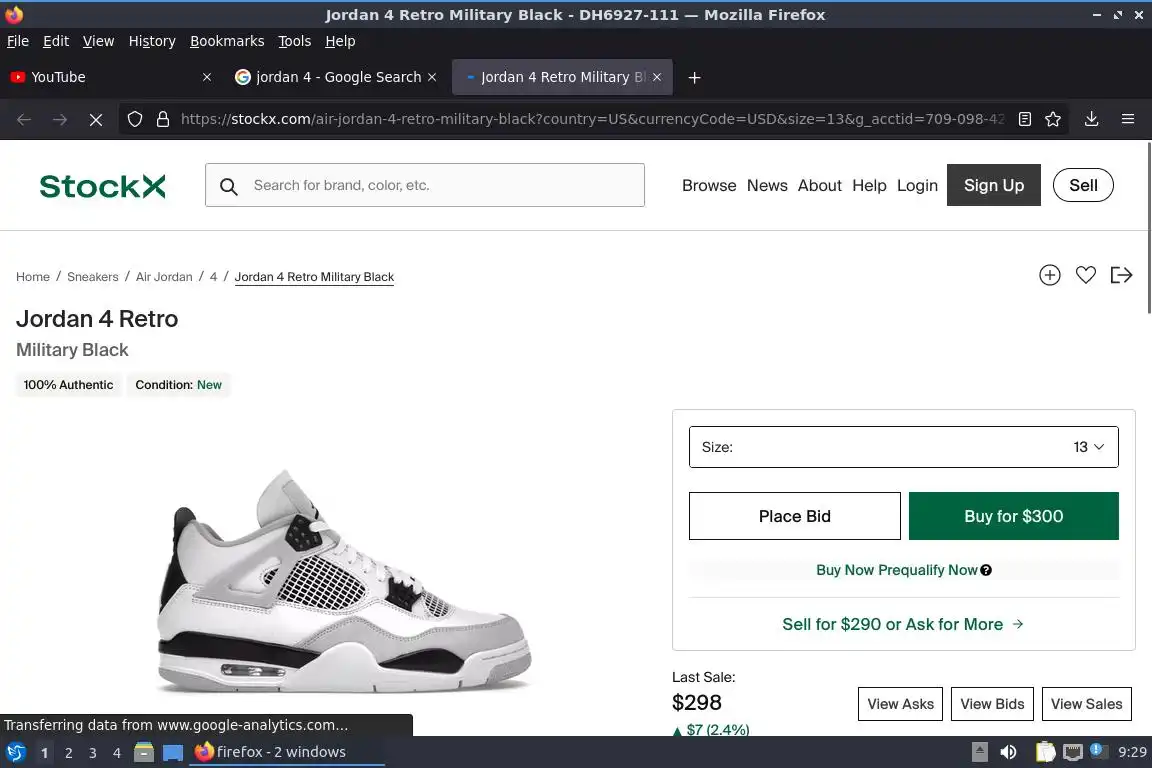Viewport: 1152px width, 768px height.
Task: Go back to previous page
Action: pos(24,119)
